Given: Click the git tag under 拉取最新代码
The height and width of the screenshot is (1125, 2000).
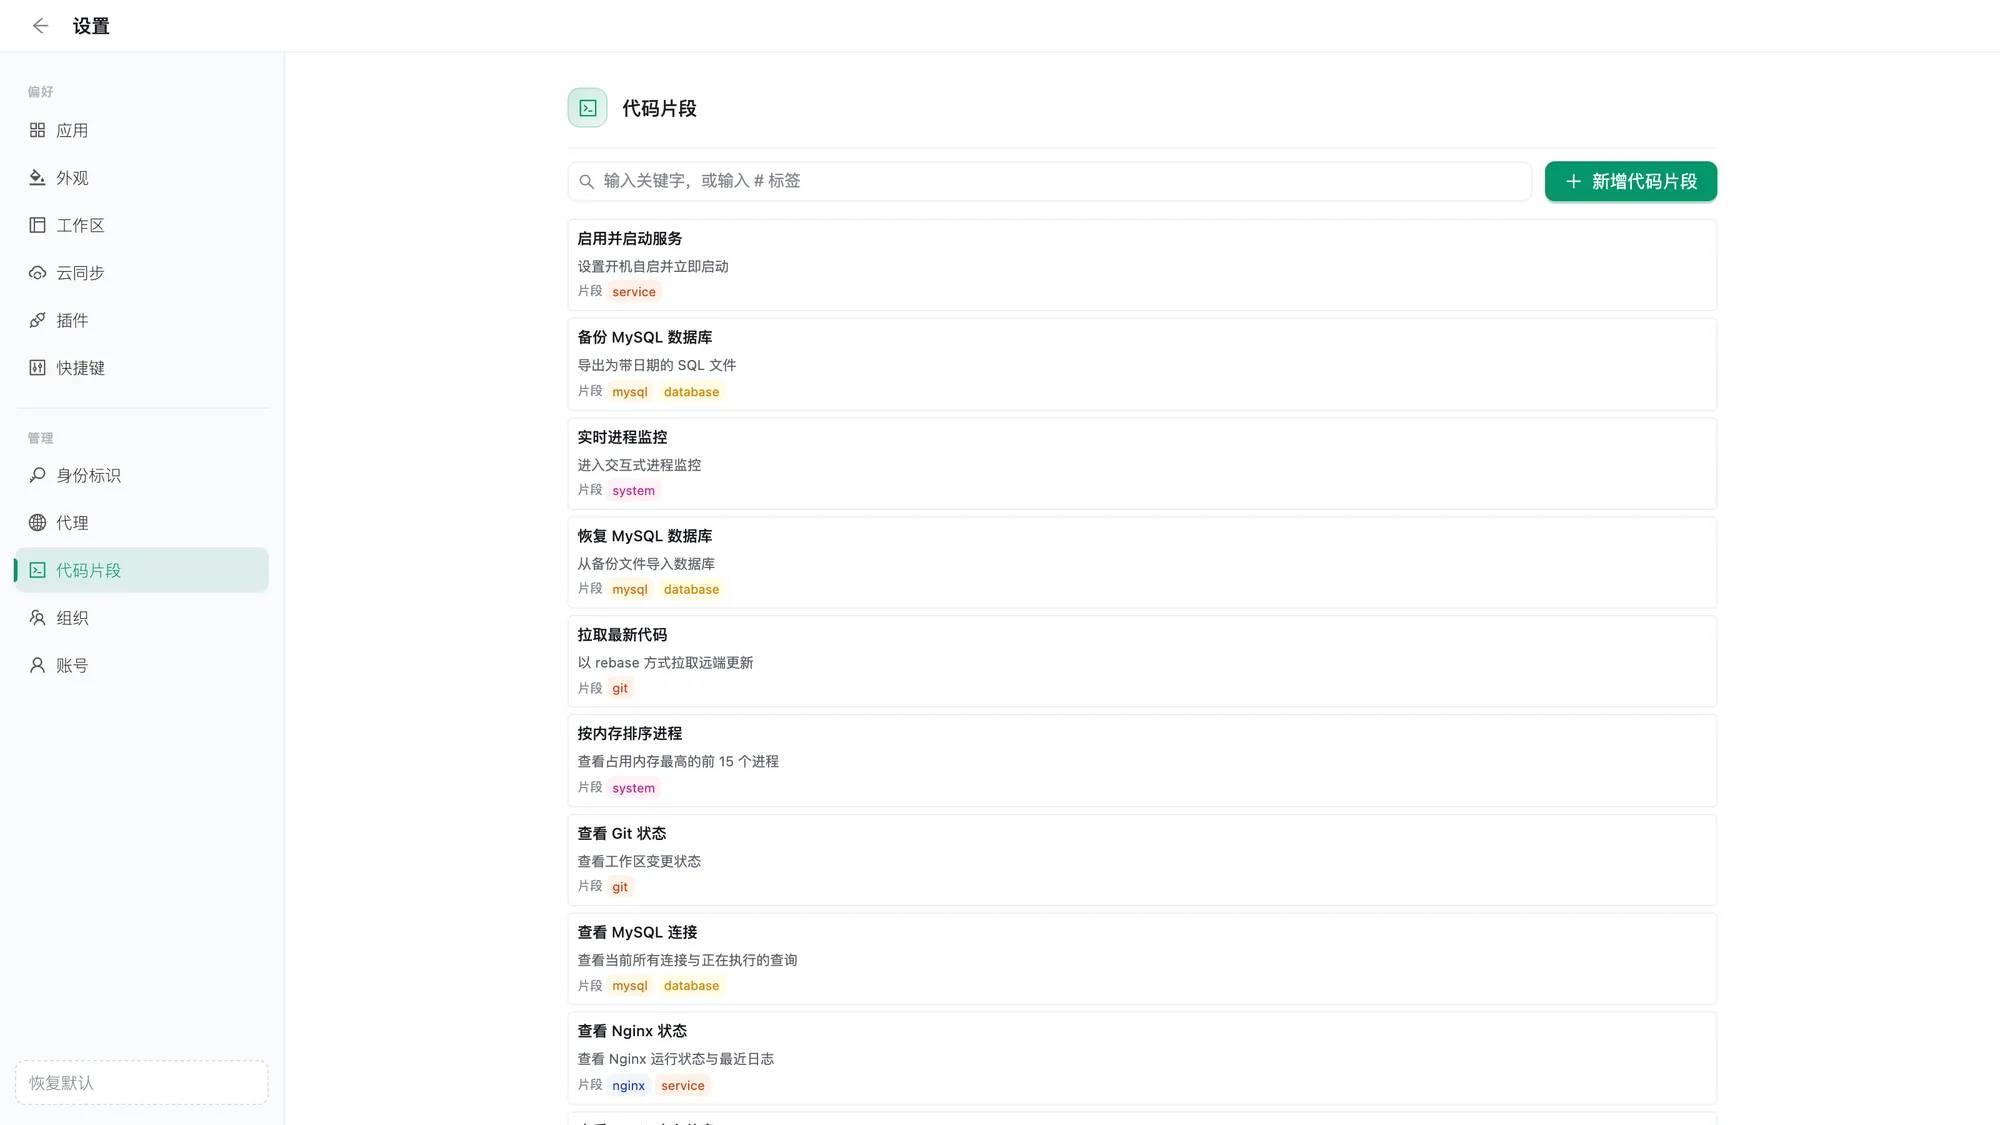Looking at the screenshot, I should pyautogui.click(x=620, y=689).
